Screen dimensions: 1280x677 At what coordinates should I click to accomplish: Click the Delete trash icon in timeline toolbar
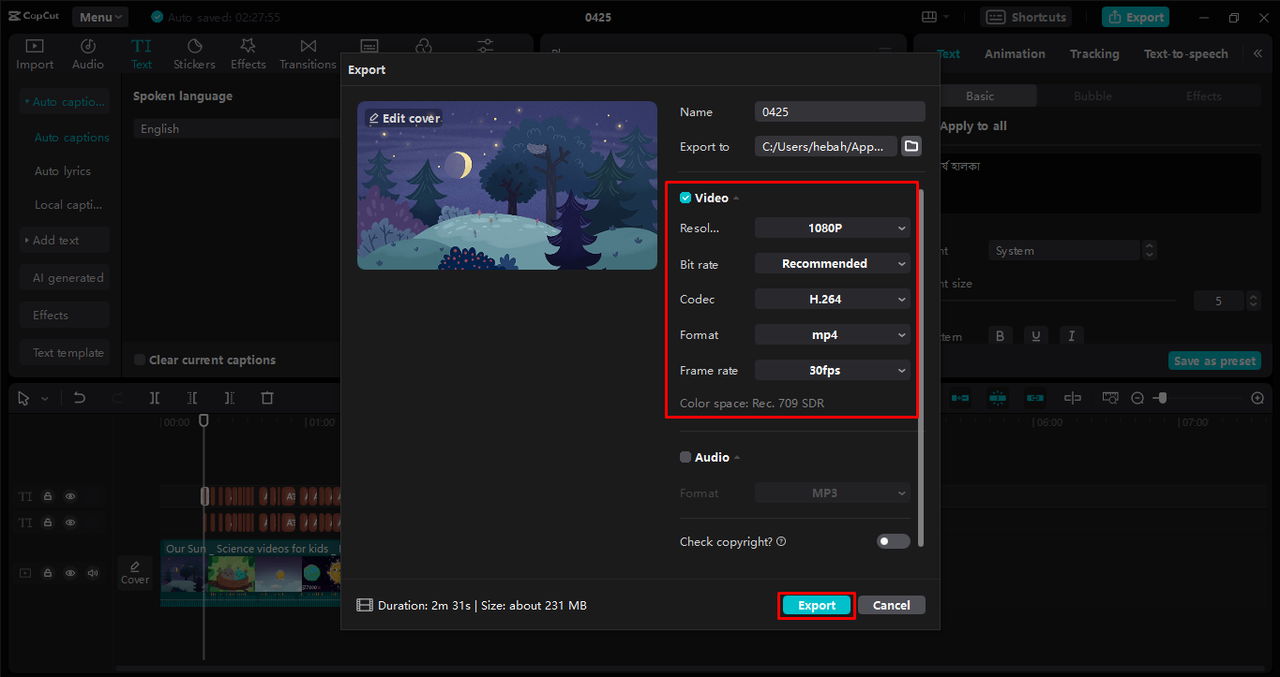tap(267, 398)
